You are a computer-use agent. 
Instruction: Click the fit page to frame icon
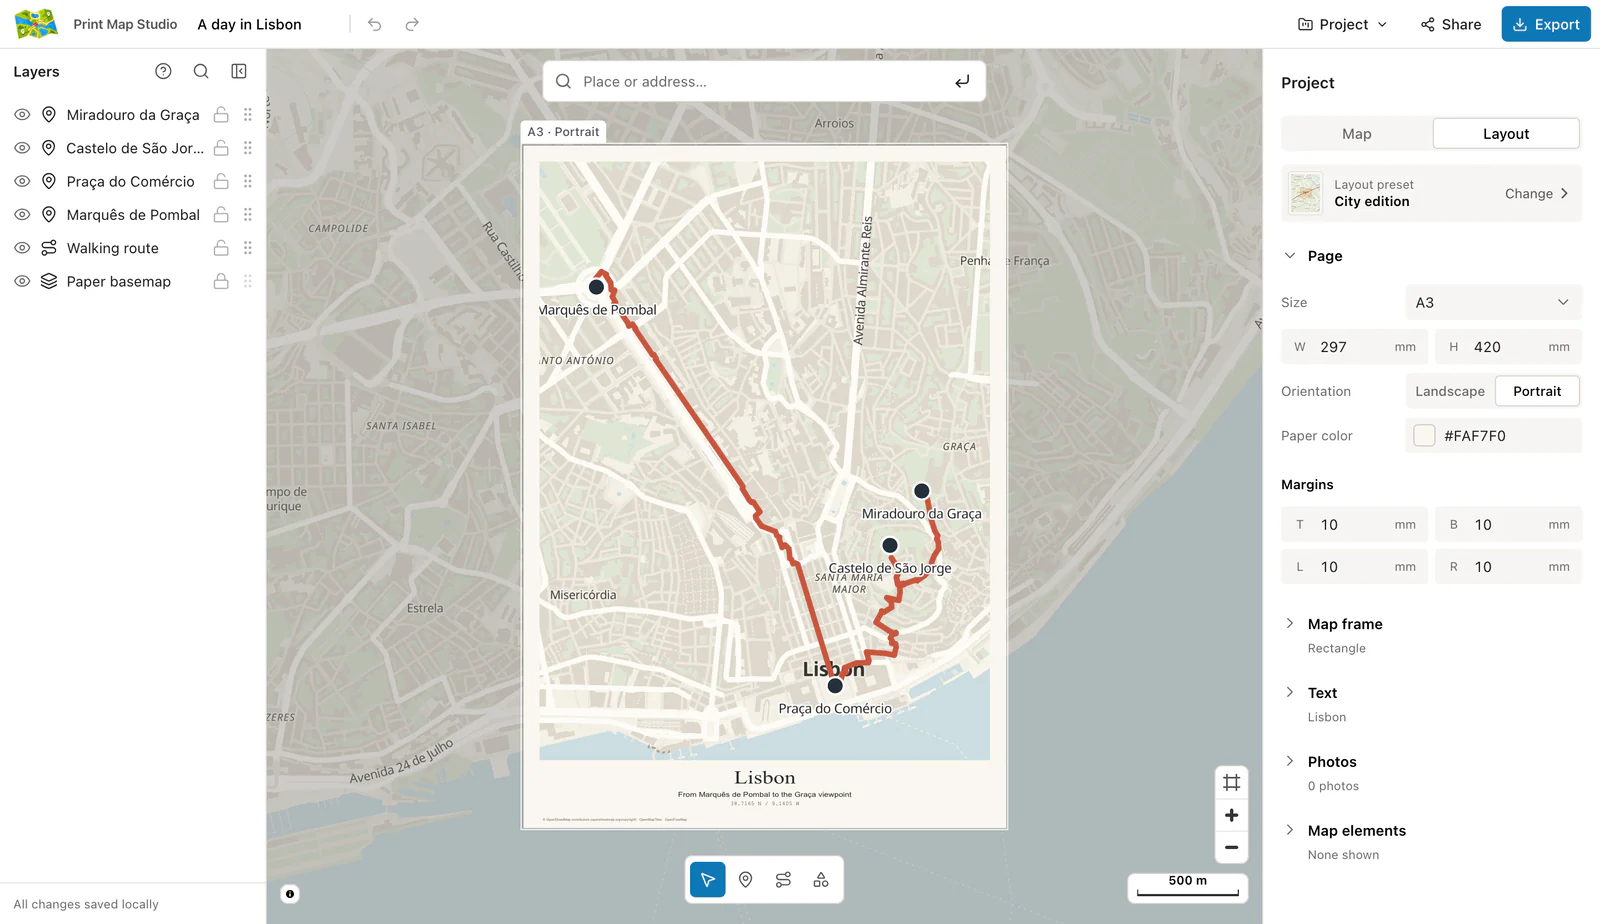click(1232, 783)
